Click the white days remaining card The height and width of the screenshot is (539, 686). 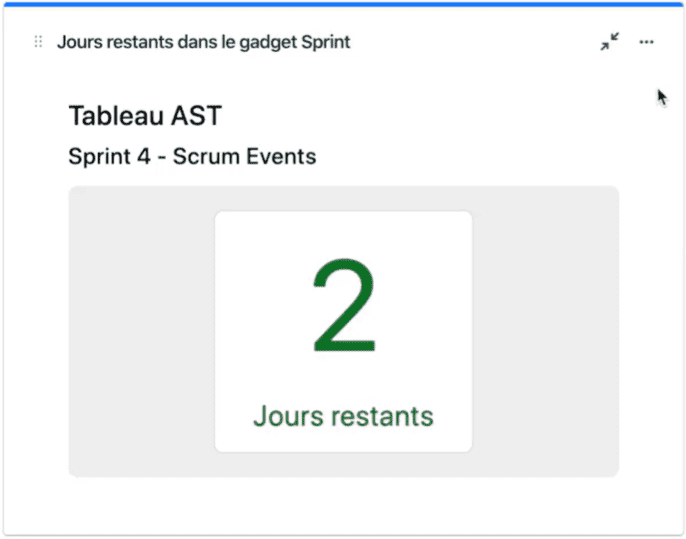[343, 332]
